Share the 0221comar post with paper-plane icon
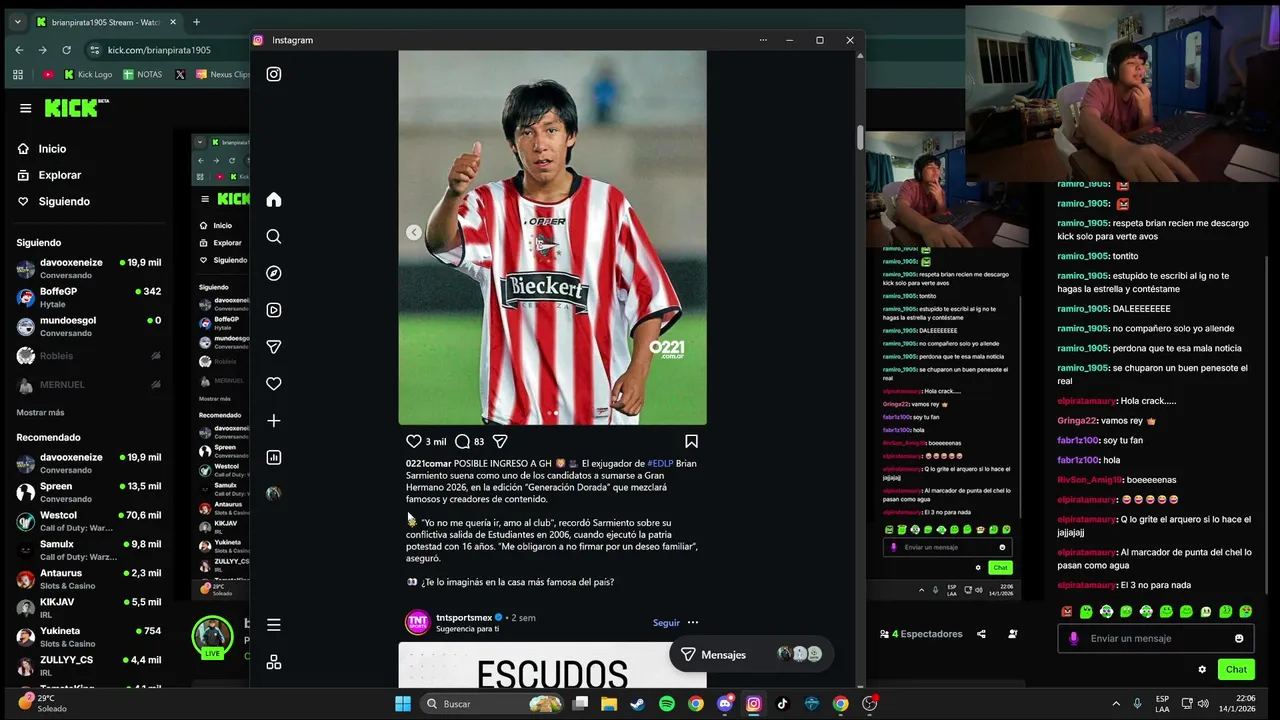Viewport: 1280px width, 720px height. 500,441
